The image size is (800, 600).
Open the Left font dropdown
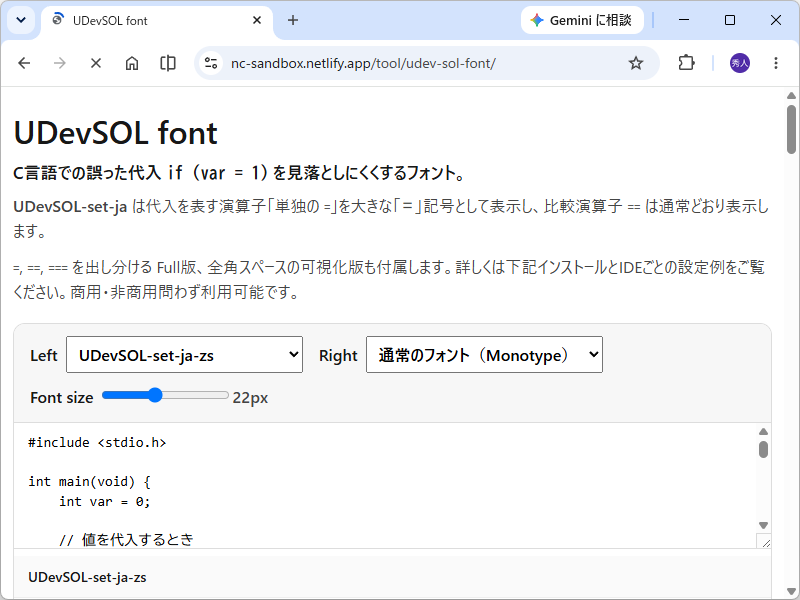click(x=185, y=355)
